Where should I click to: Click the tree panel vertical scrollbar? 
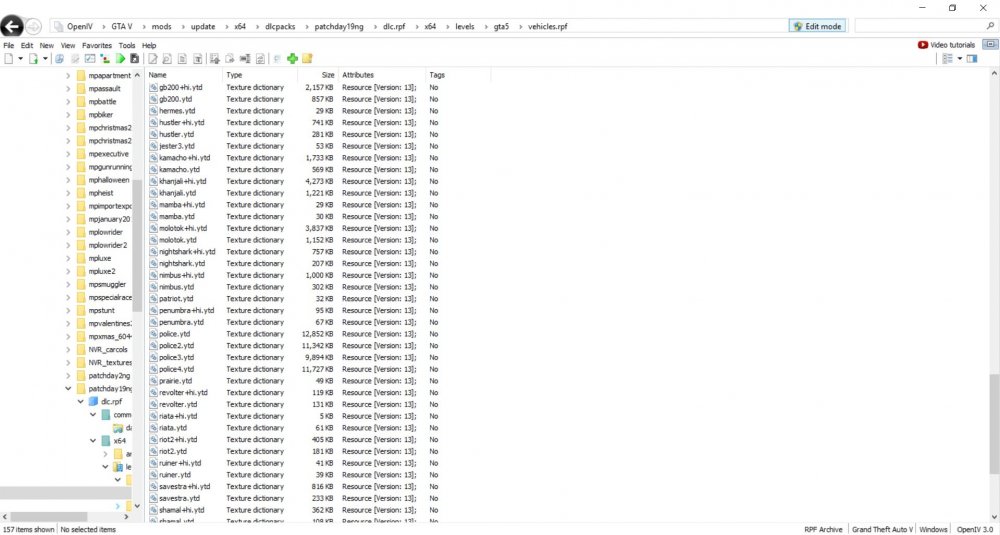tap(137, 245)
